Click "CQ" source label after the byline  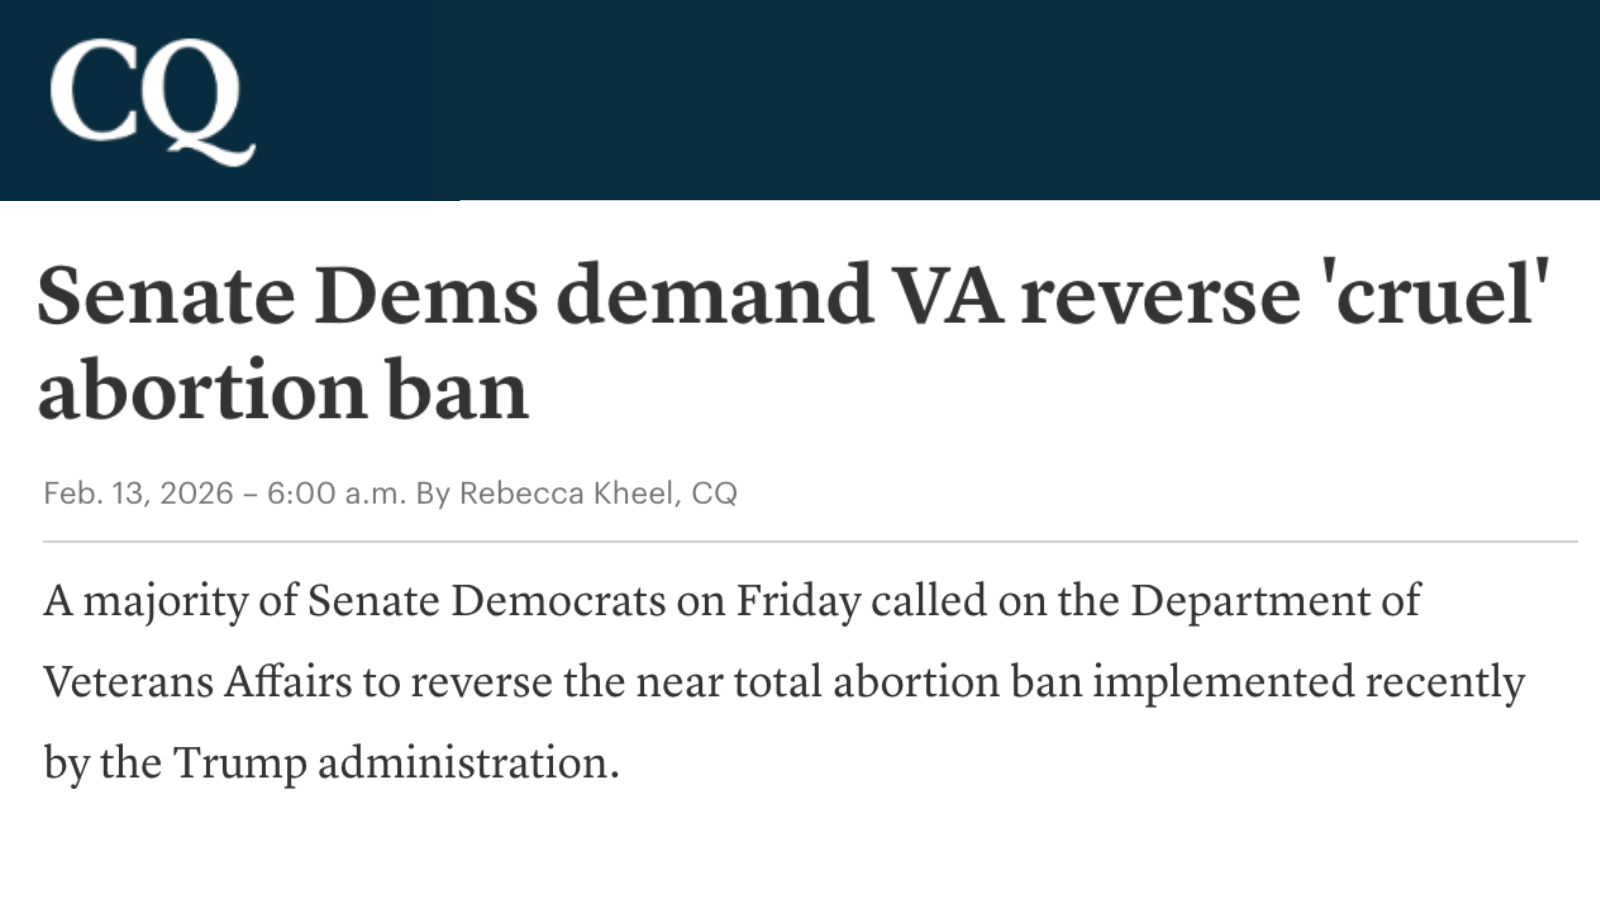[x=714, y=493]
